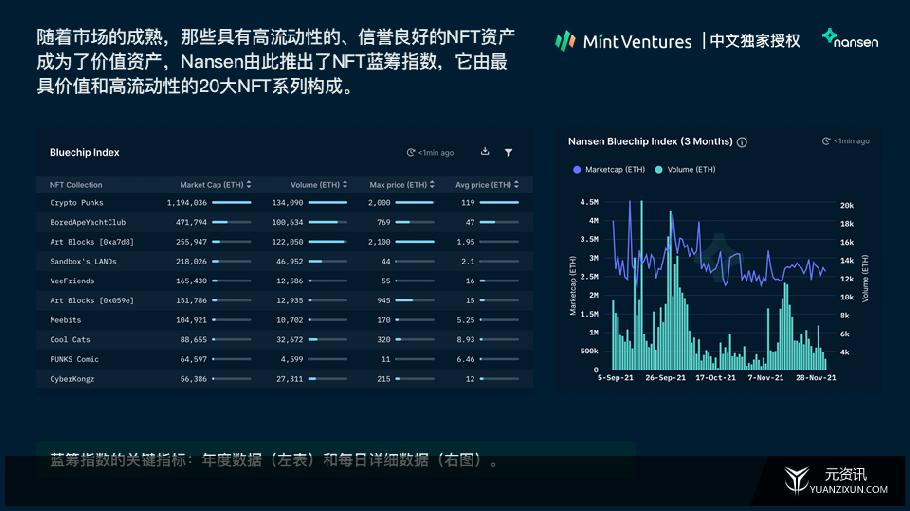Open the filter icon in Bluechip Index
910x511 pixels.
(x=508, y=152)
